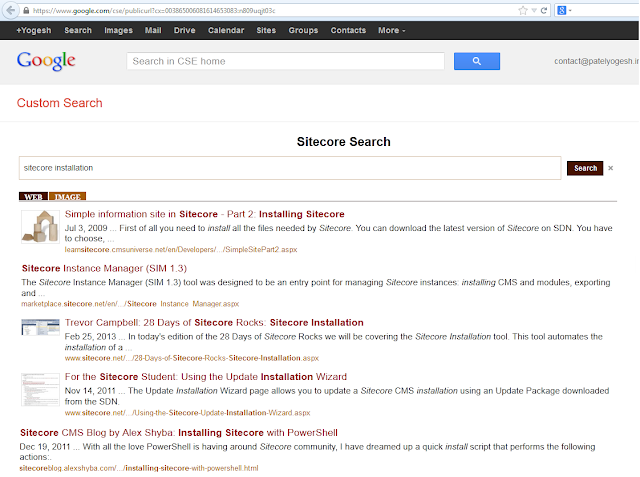Click the Sitecore Search heading text
Screen dimensions: 640x477
click(x=344, y=142)
